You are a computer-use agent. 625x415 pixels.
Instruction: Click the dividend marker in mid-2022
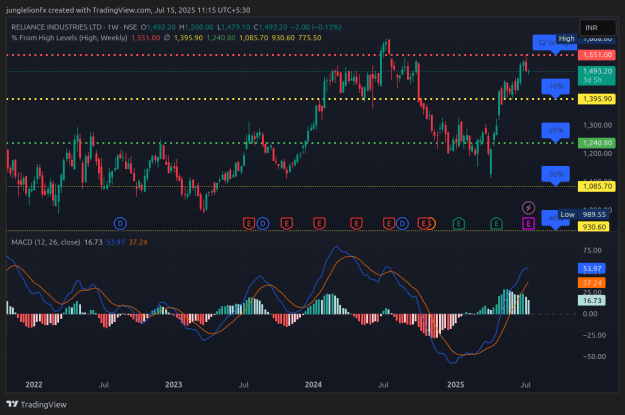tap(120, 224)
